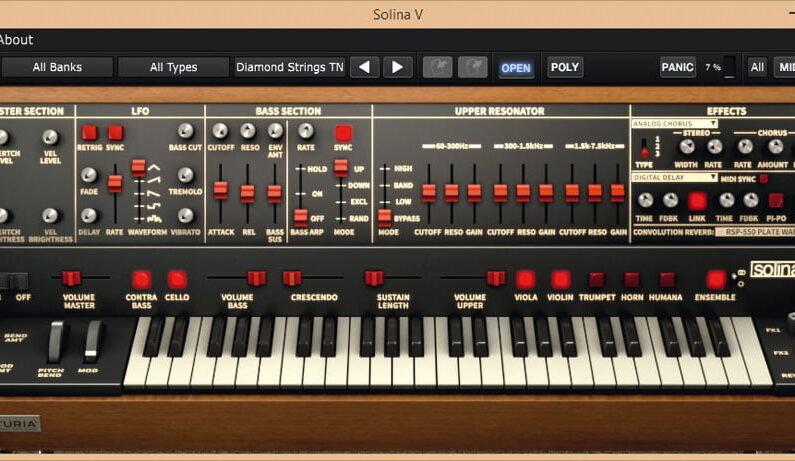Screen dimensions: 795x461
Task: Toggle the Viola voice button
Action: coord(525,279)
